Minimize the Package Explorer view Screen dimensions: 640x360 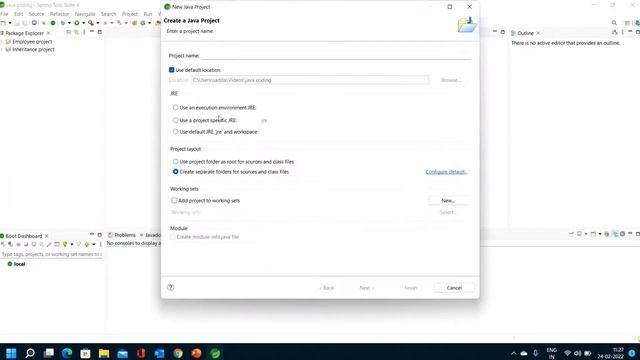pos(92,31)
